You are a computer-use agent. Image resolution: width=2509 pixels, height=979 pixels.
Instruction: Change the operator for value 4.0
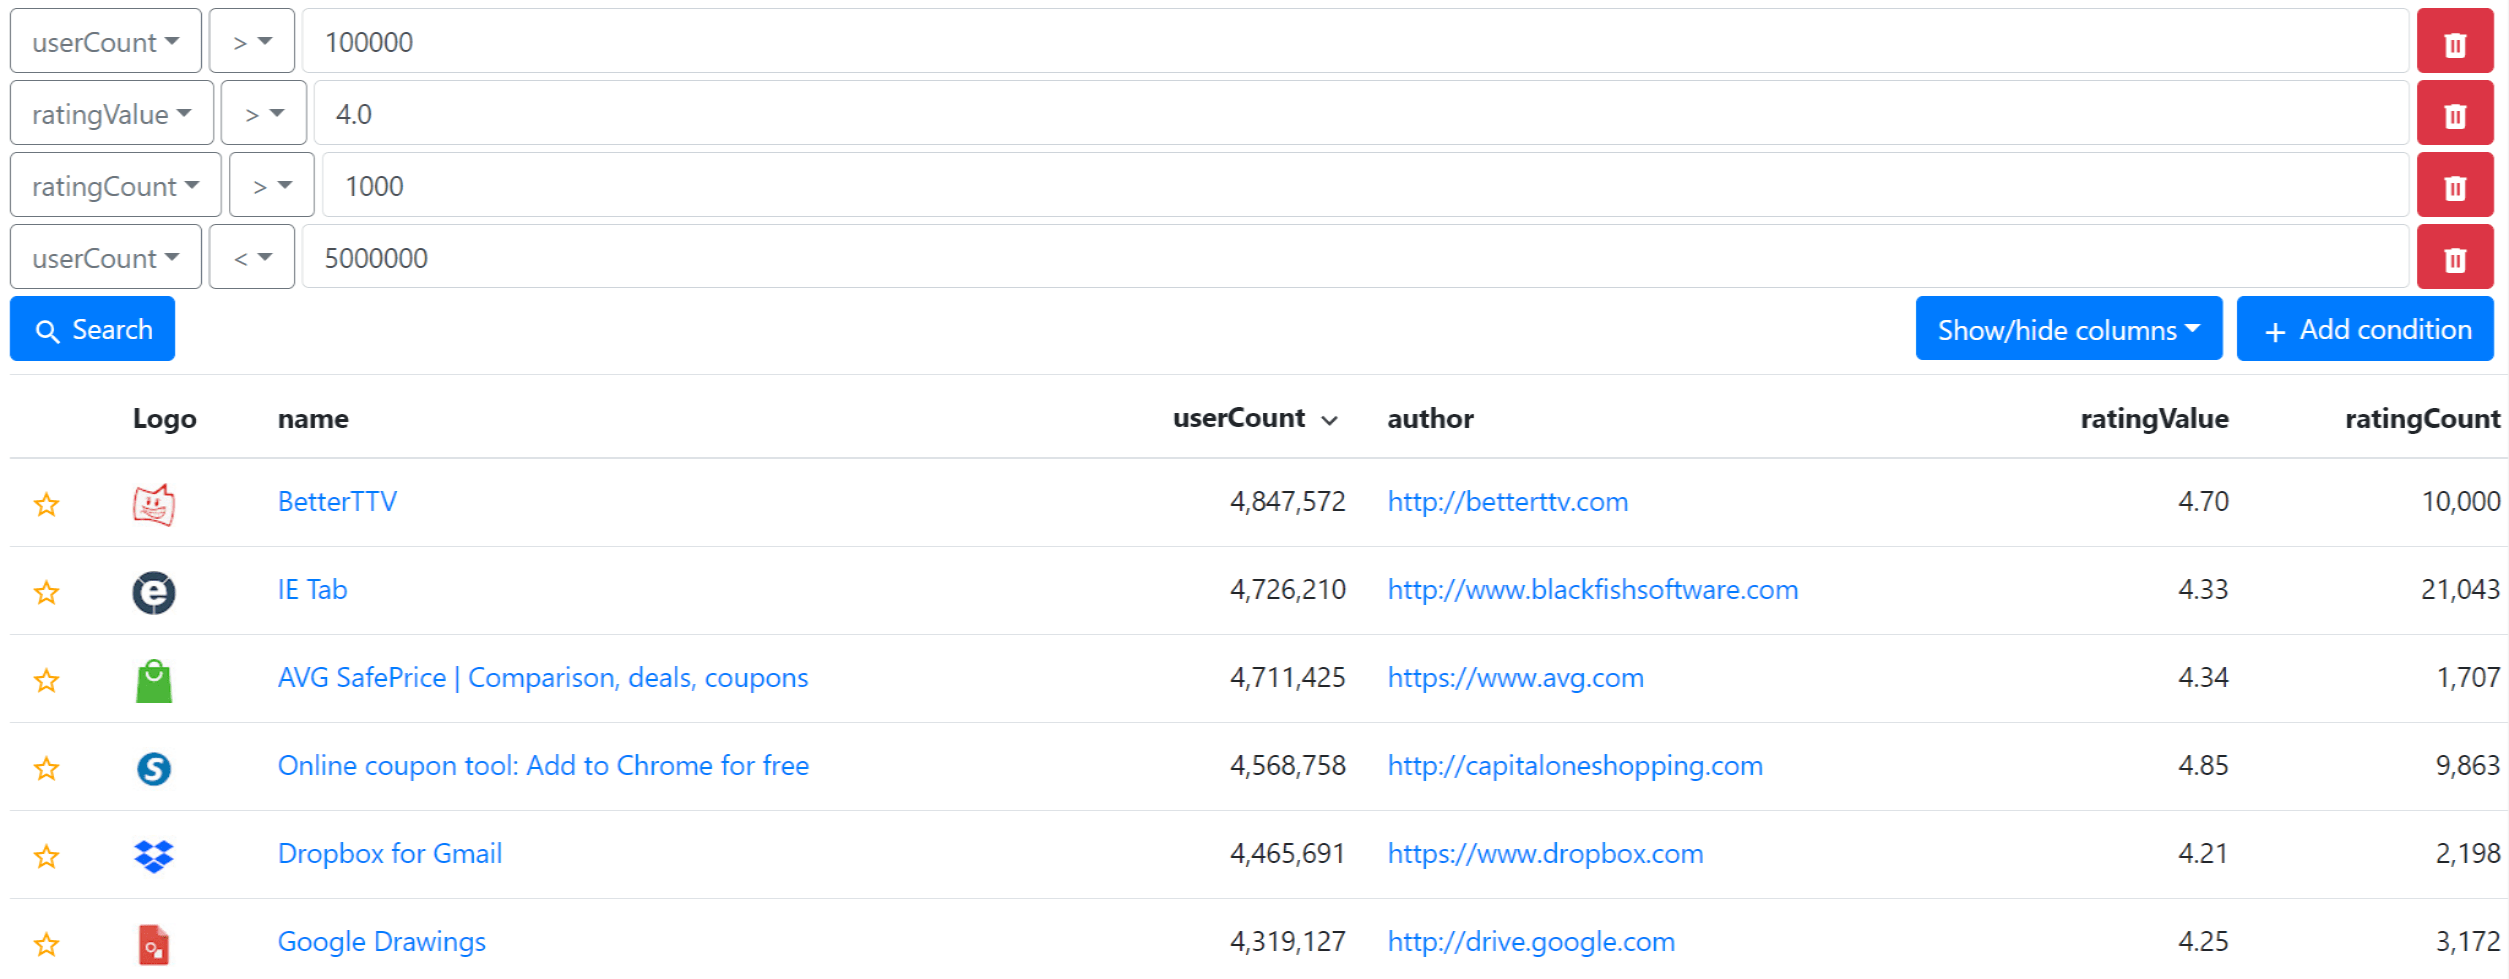[264, 113]
